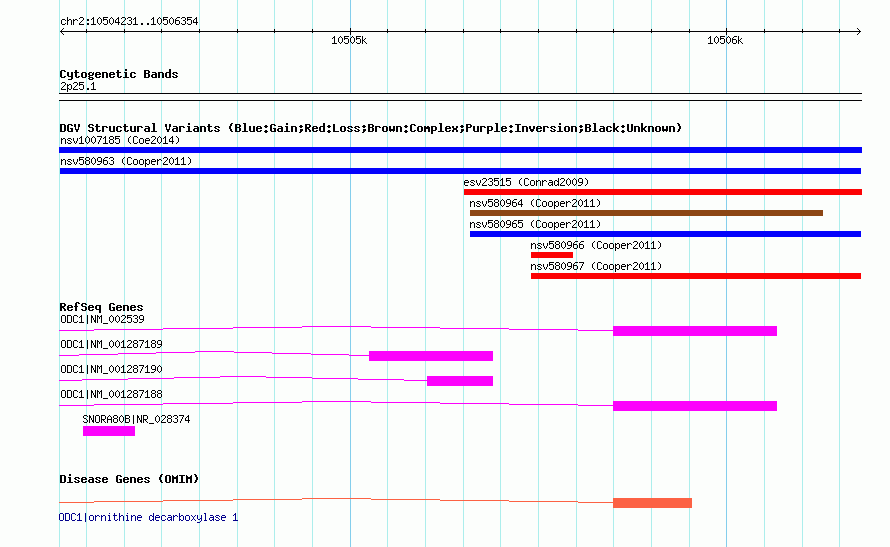Select the nsv580967 (Cooper2011) label
890x547 pixels.
[x=596, y=266]
